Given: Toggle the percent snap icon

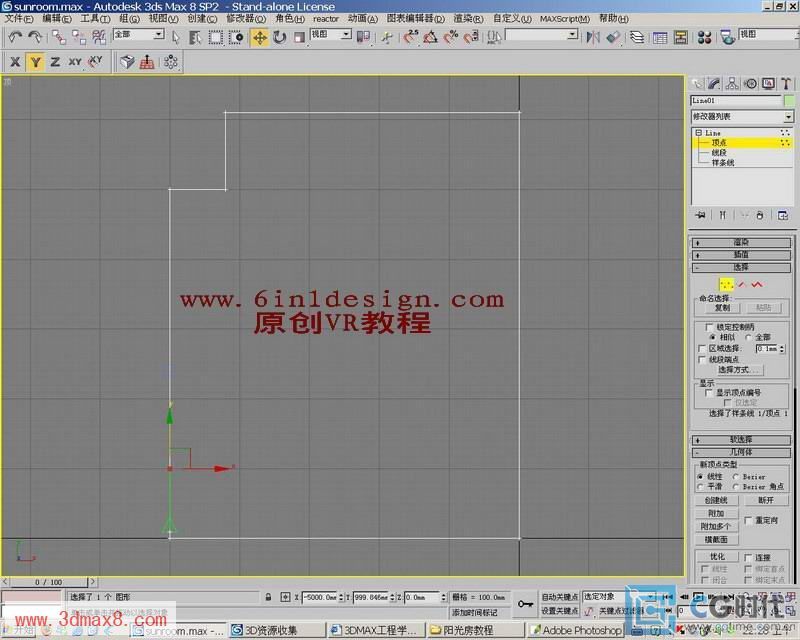Looking at the screenshot, I should tap(451, 37).
